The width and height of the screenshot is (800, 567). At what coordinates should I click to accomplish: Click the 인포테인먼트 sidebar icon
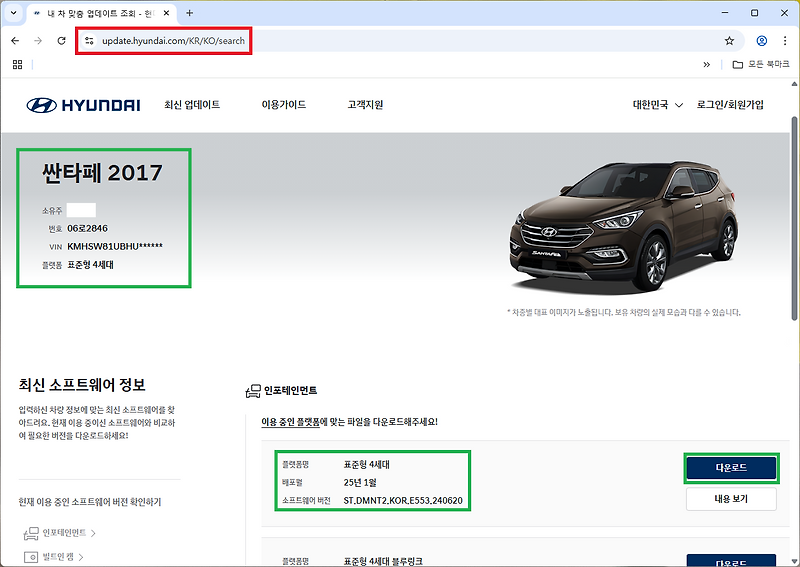click(x=31, y=533)
